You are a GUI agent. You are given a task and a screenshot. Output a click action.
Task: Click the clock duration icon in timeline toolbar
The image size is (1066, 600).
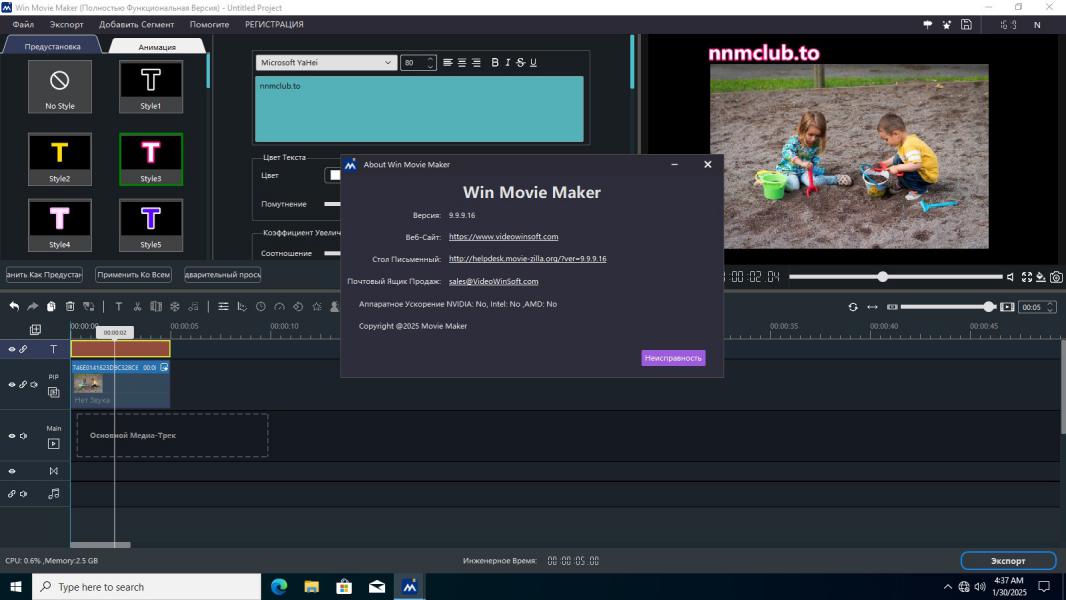[260, 306]
